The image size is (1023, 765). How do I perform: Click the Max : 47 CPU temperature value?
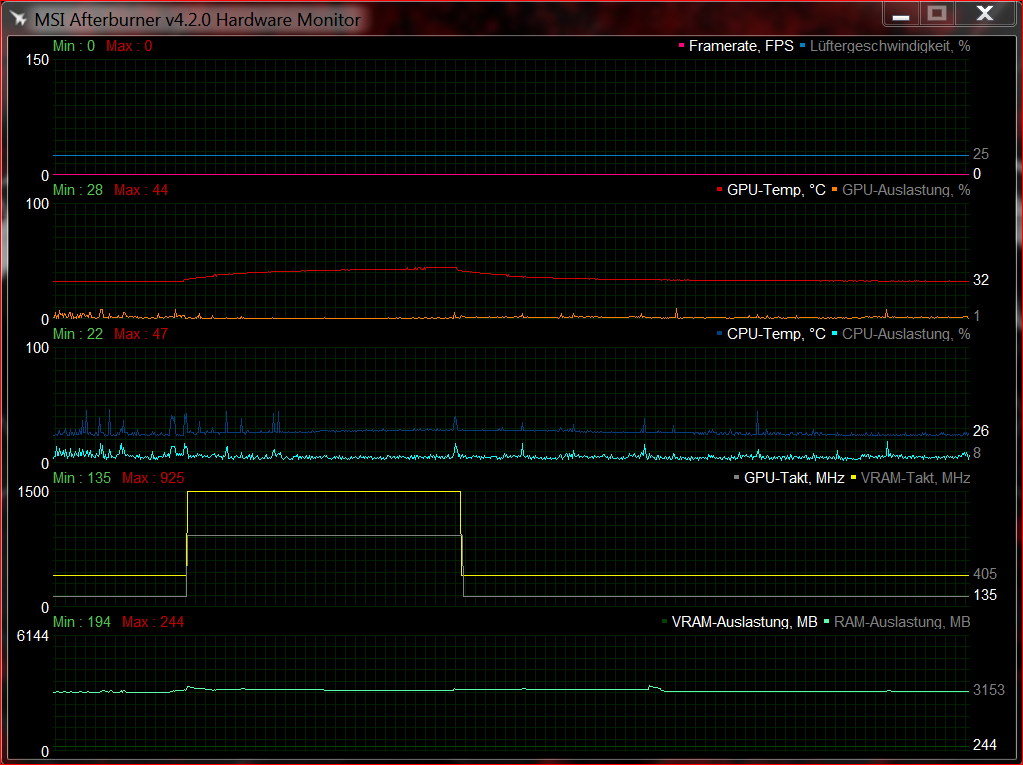(x=141, y=334)
